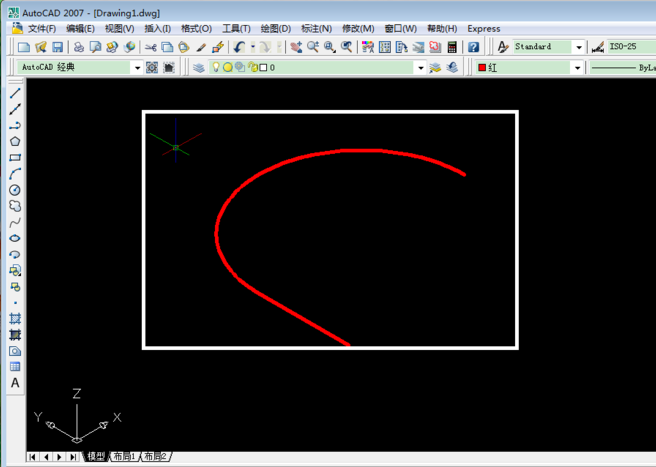Open the 绘图(D) menu

(x=276, y=28)
